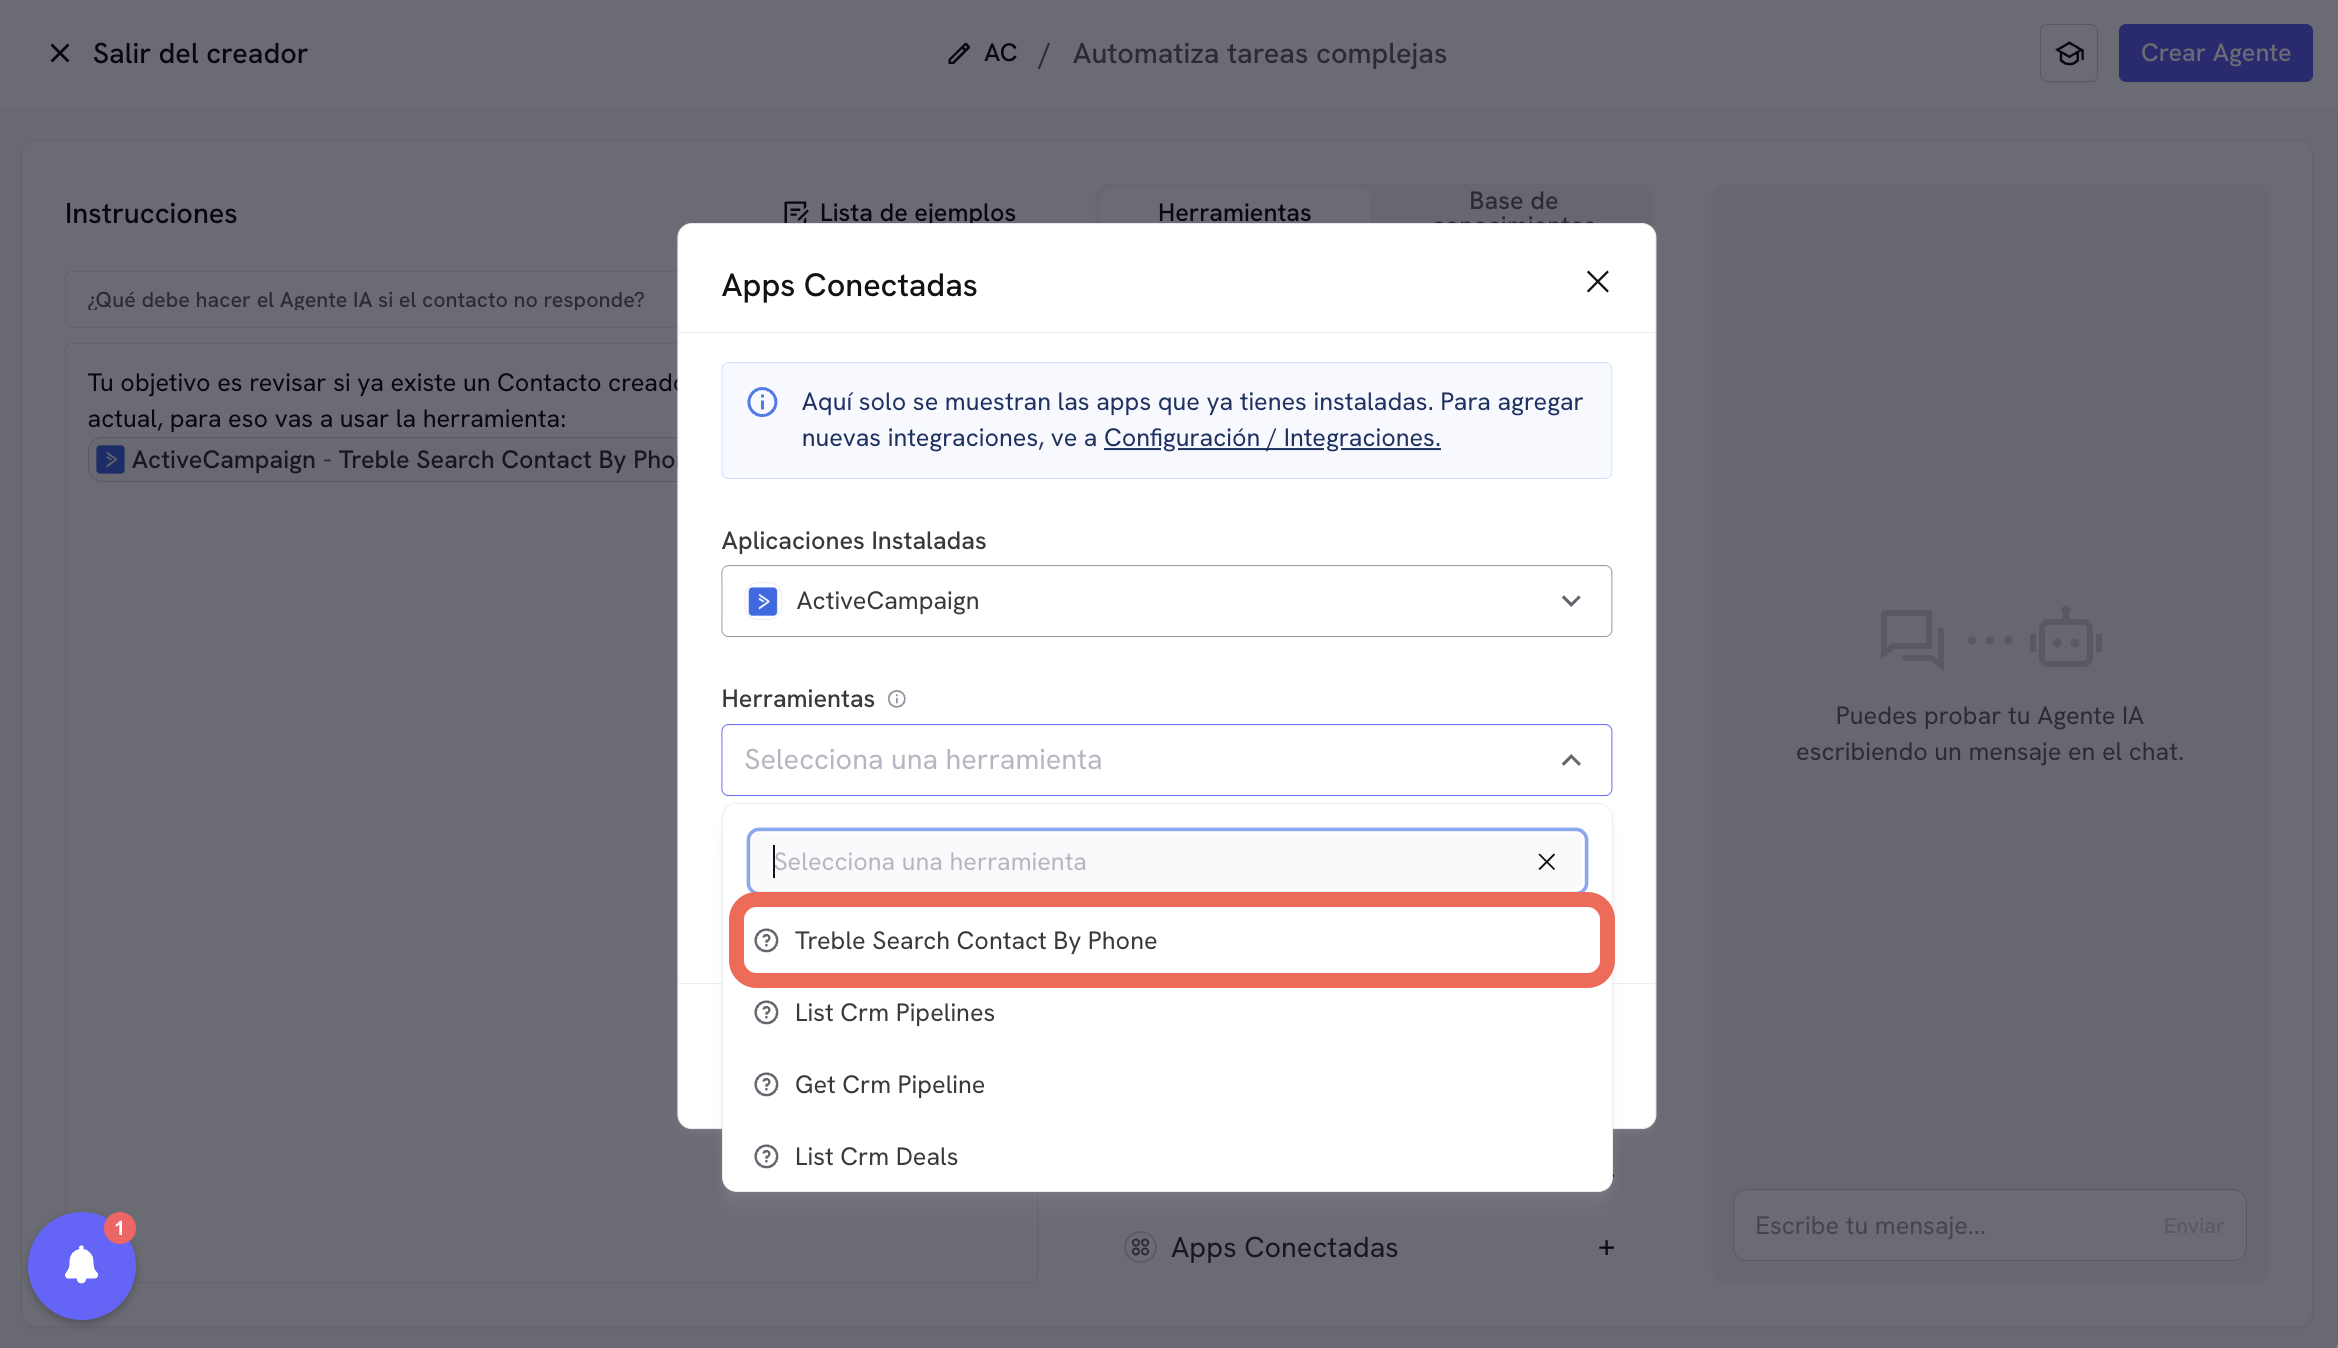Select List Crm Deals option
The image size is (2338, 1348).
click(1167, 1157)
